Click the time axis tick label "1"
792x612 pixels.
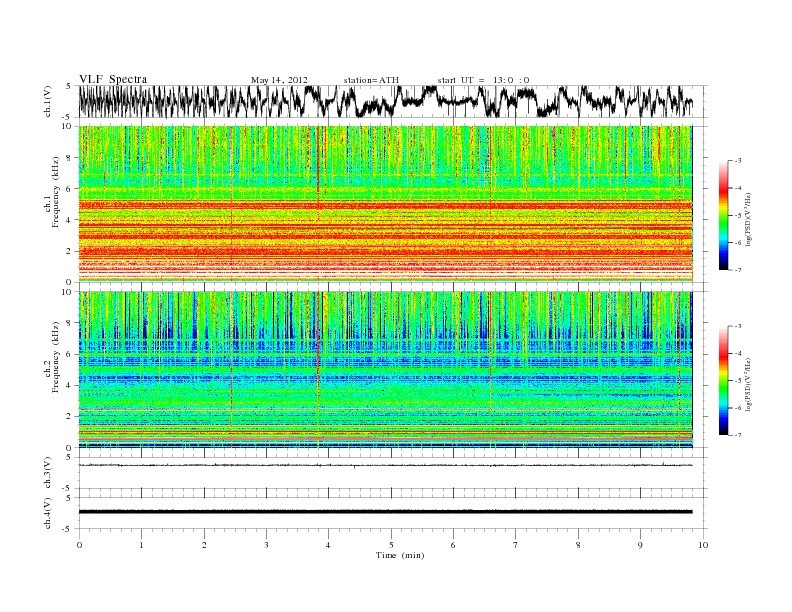click(x=141, y=545)
